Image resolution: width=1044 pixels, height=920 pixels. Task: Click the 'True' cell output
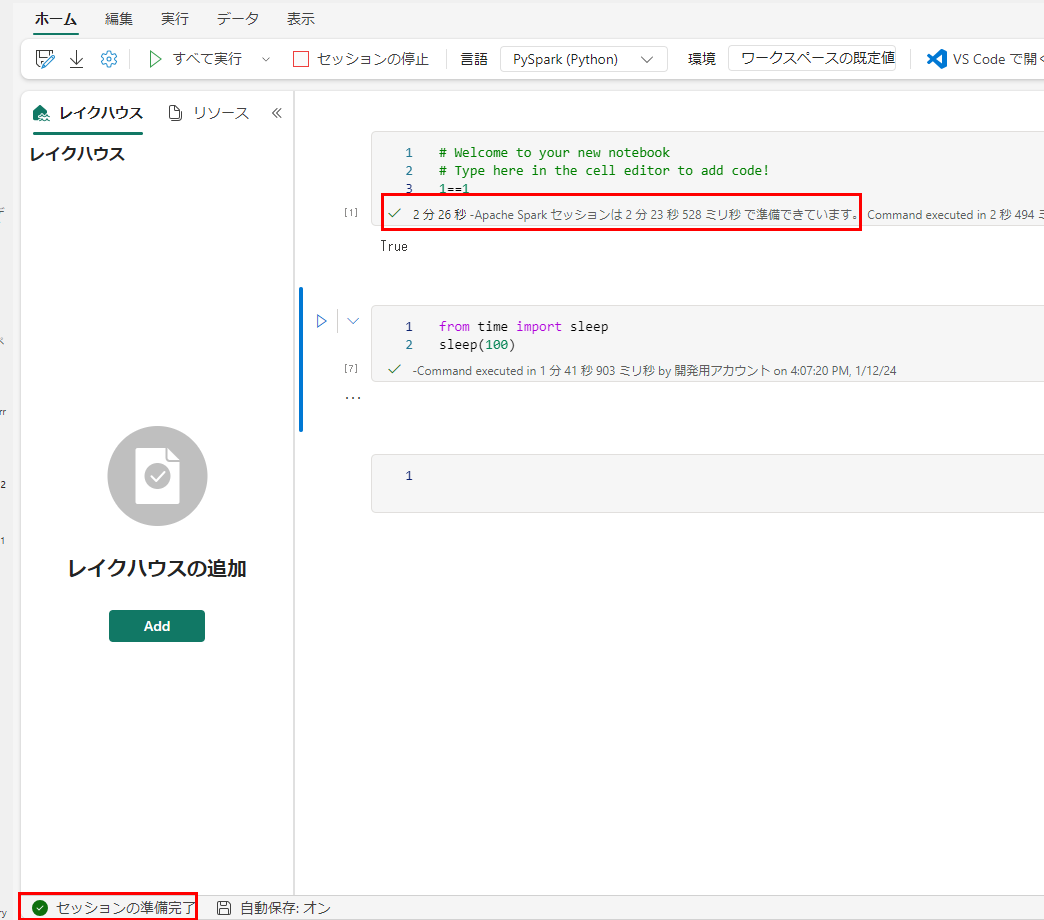394,246
